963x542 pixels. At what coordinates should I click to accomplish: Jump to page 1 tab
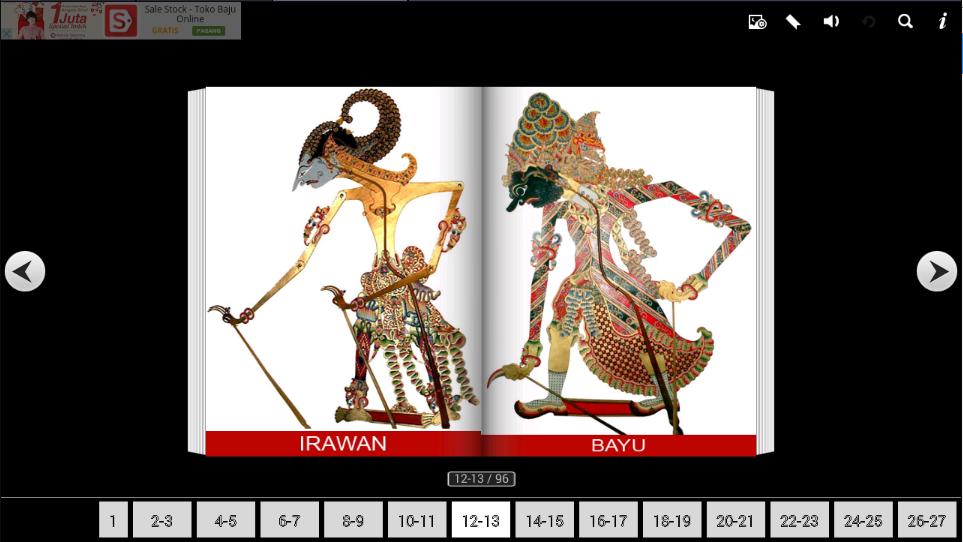coord(113,521)
